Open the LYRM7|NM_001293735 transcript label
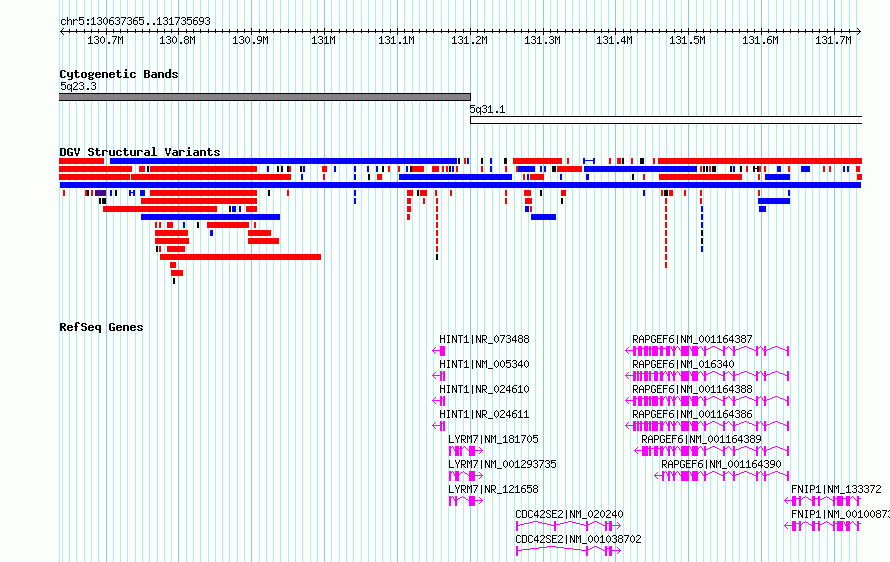Image resolution: width=890 pixels, height=562 pixels. [502, 464]
